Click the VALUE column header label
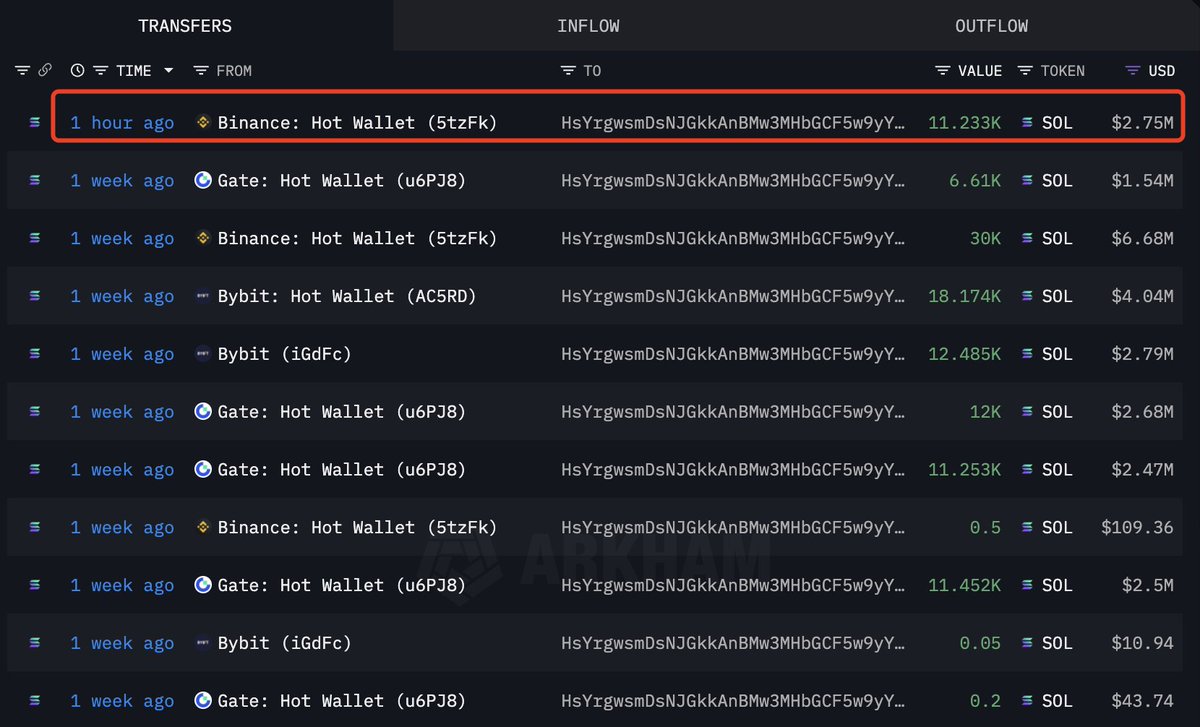 coord(980,71)
